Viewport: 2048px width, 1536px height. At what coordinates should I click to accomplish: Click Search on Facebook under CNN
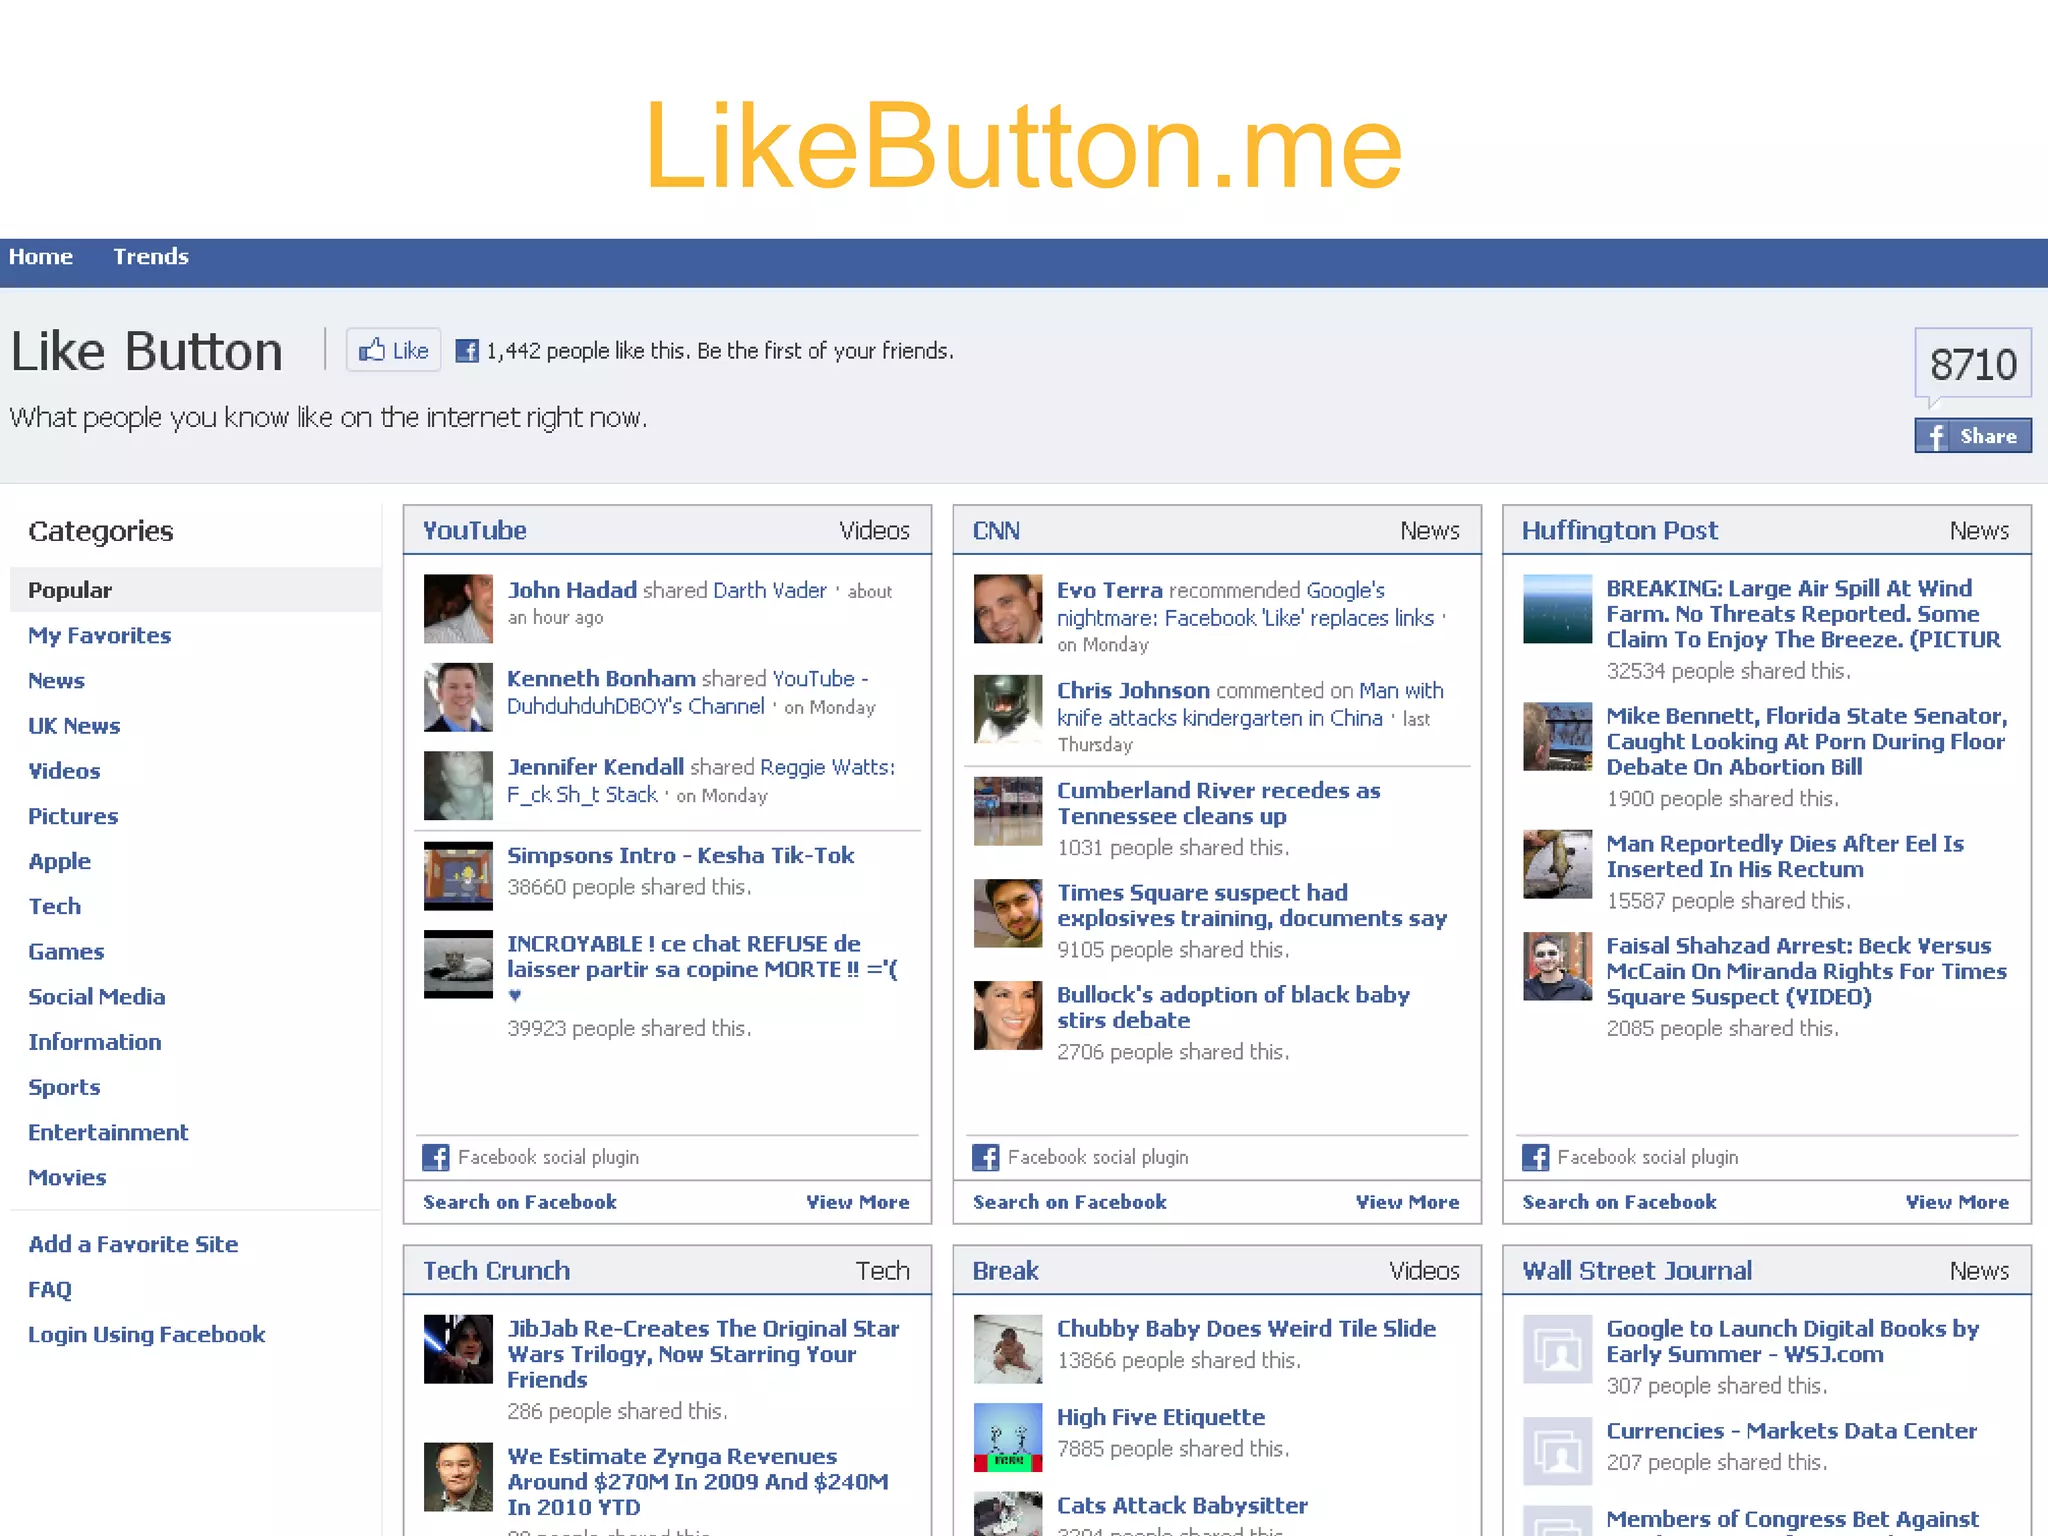click(x=1069, y=1202)
